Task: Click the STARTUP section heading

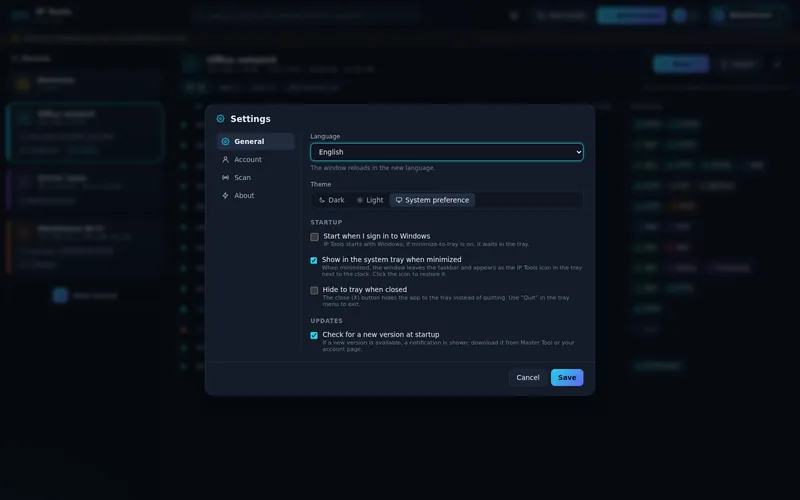Action: point(326,222)
